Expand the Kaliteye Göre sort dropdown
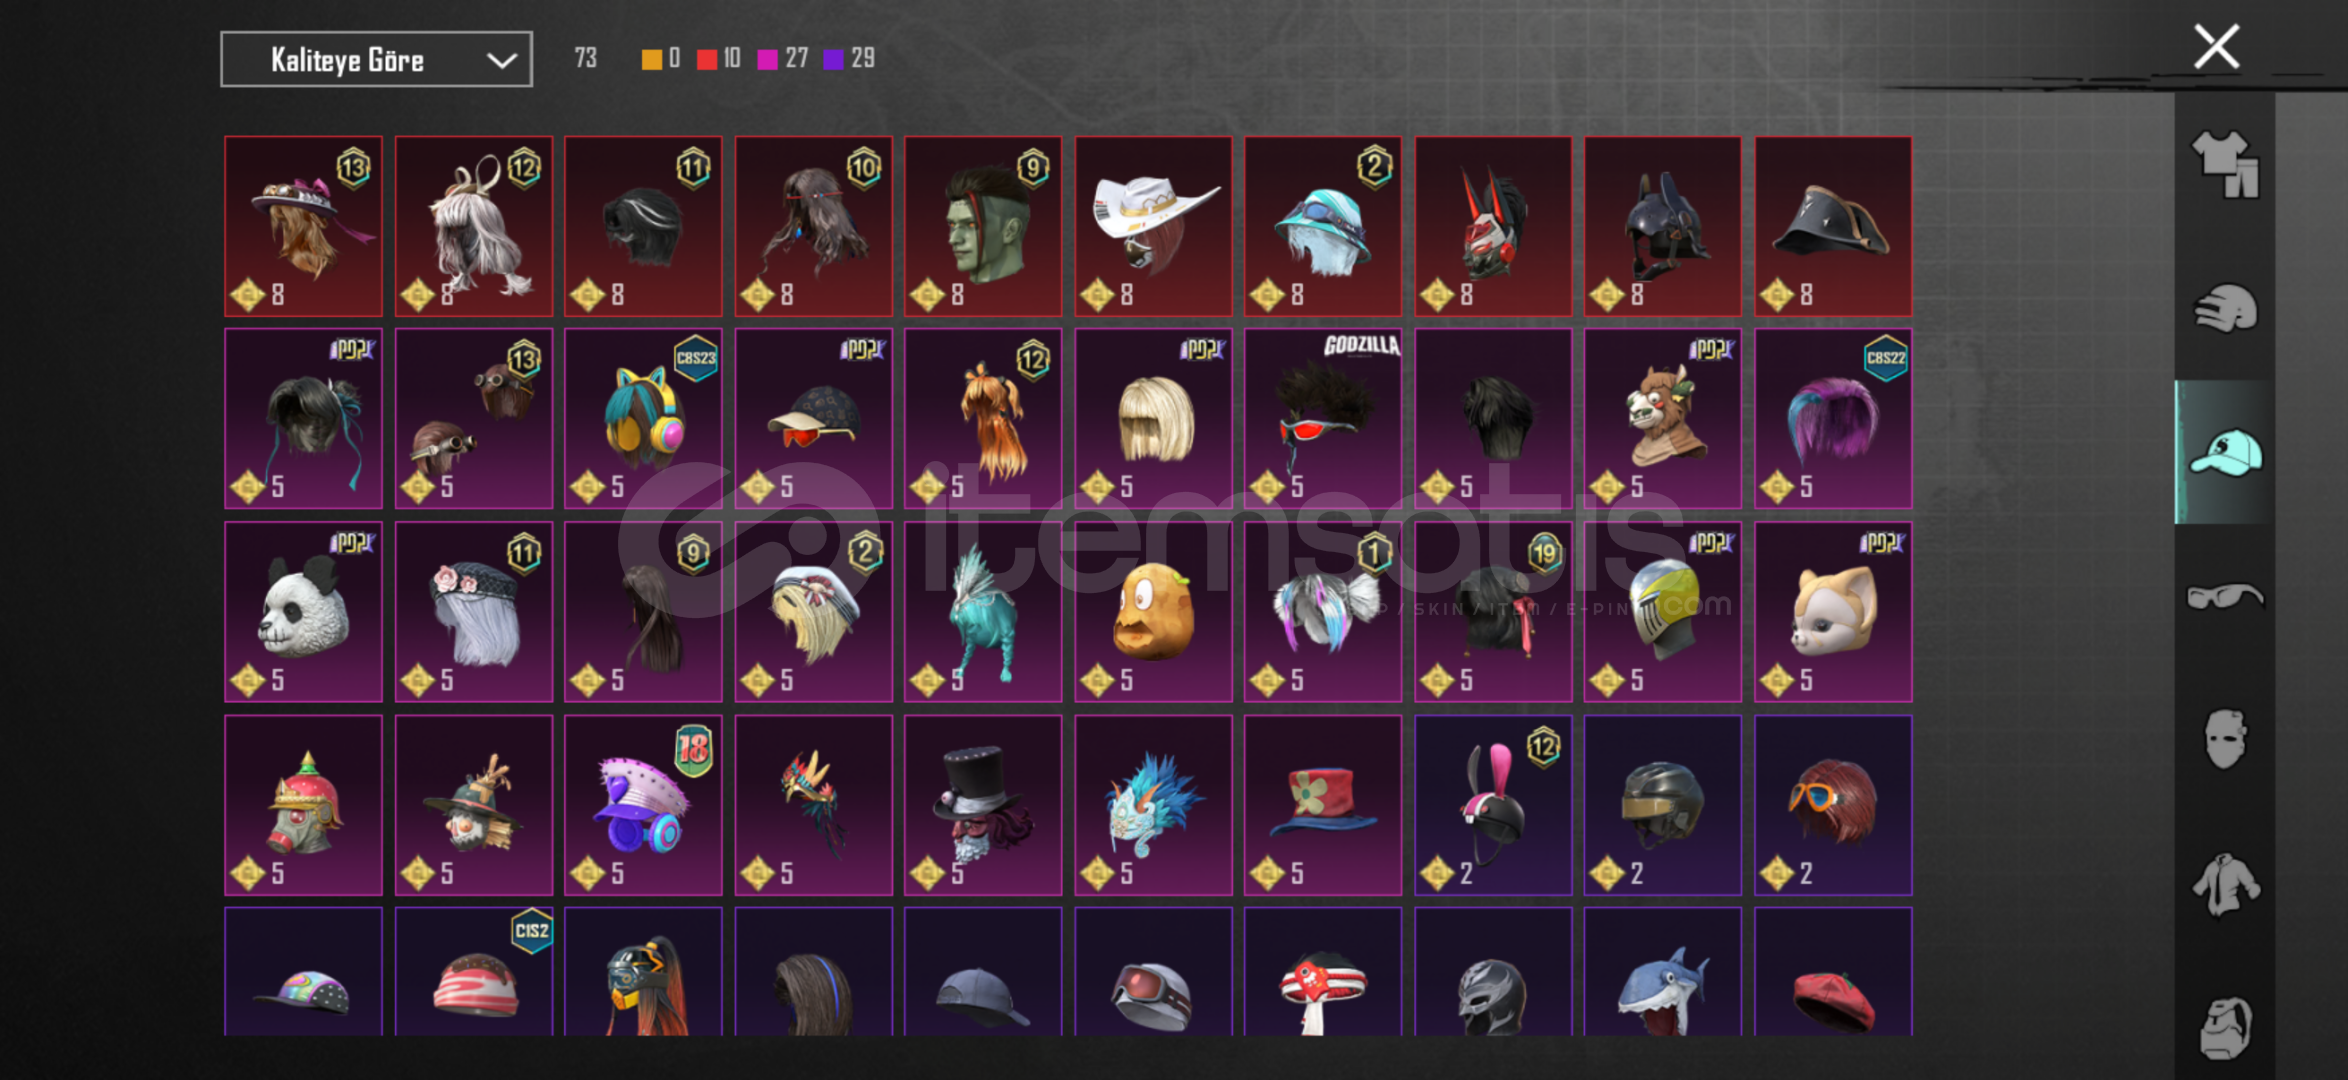2348x1080 pixels. [376, 60]
